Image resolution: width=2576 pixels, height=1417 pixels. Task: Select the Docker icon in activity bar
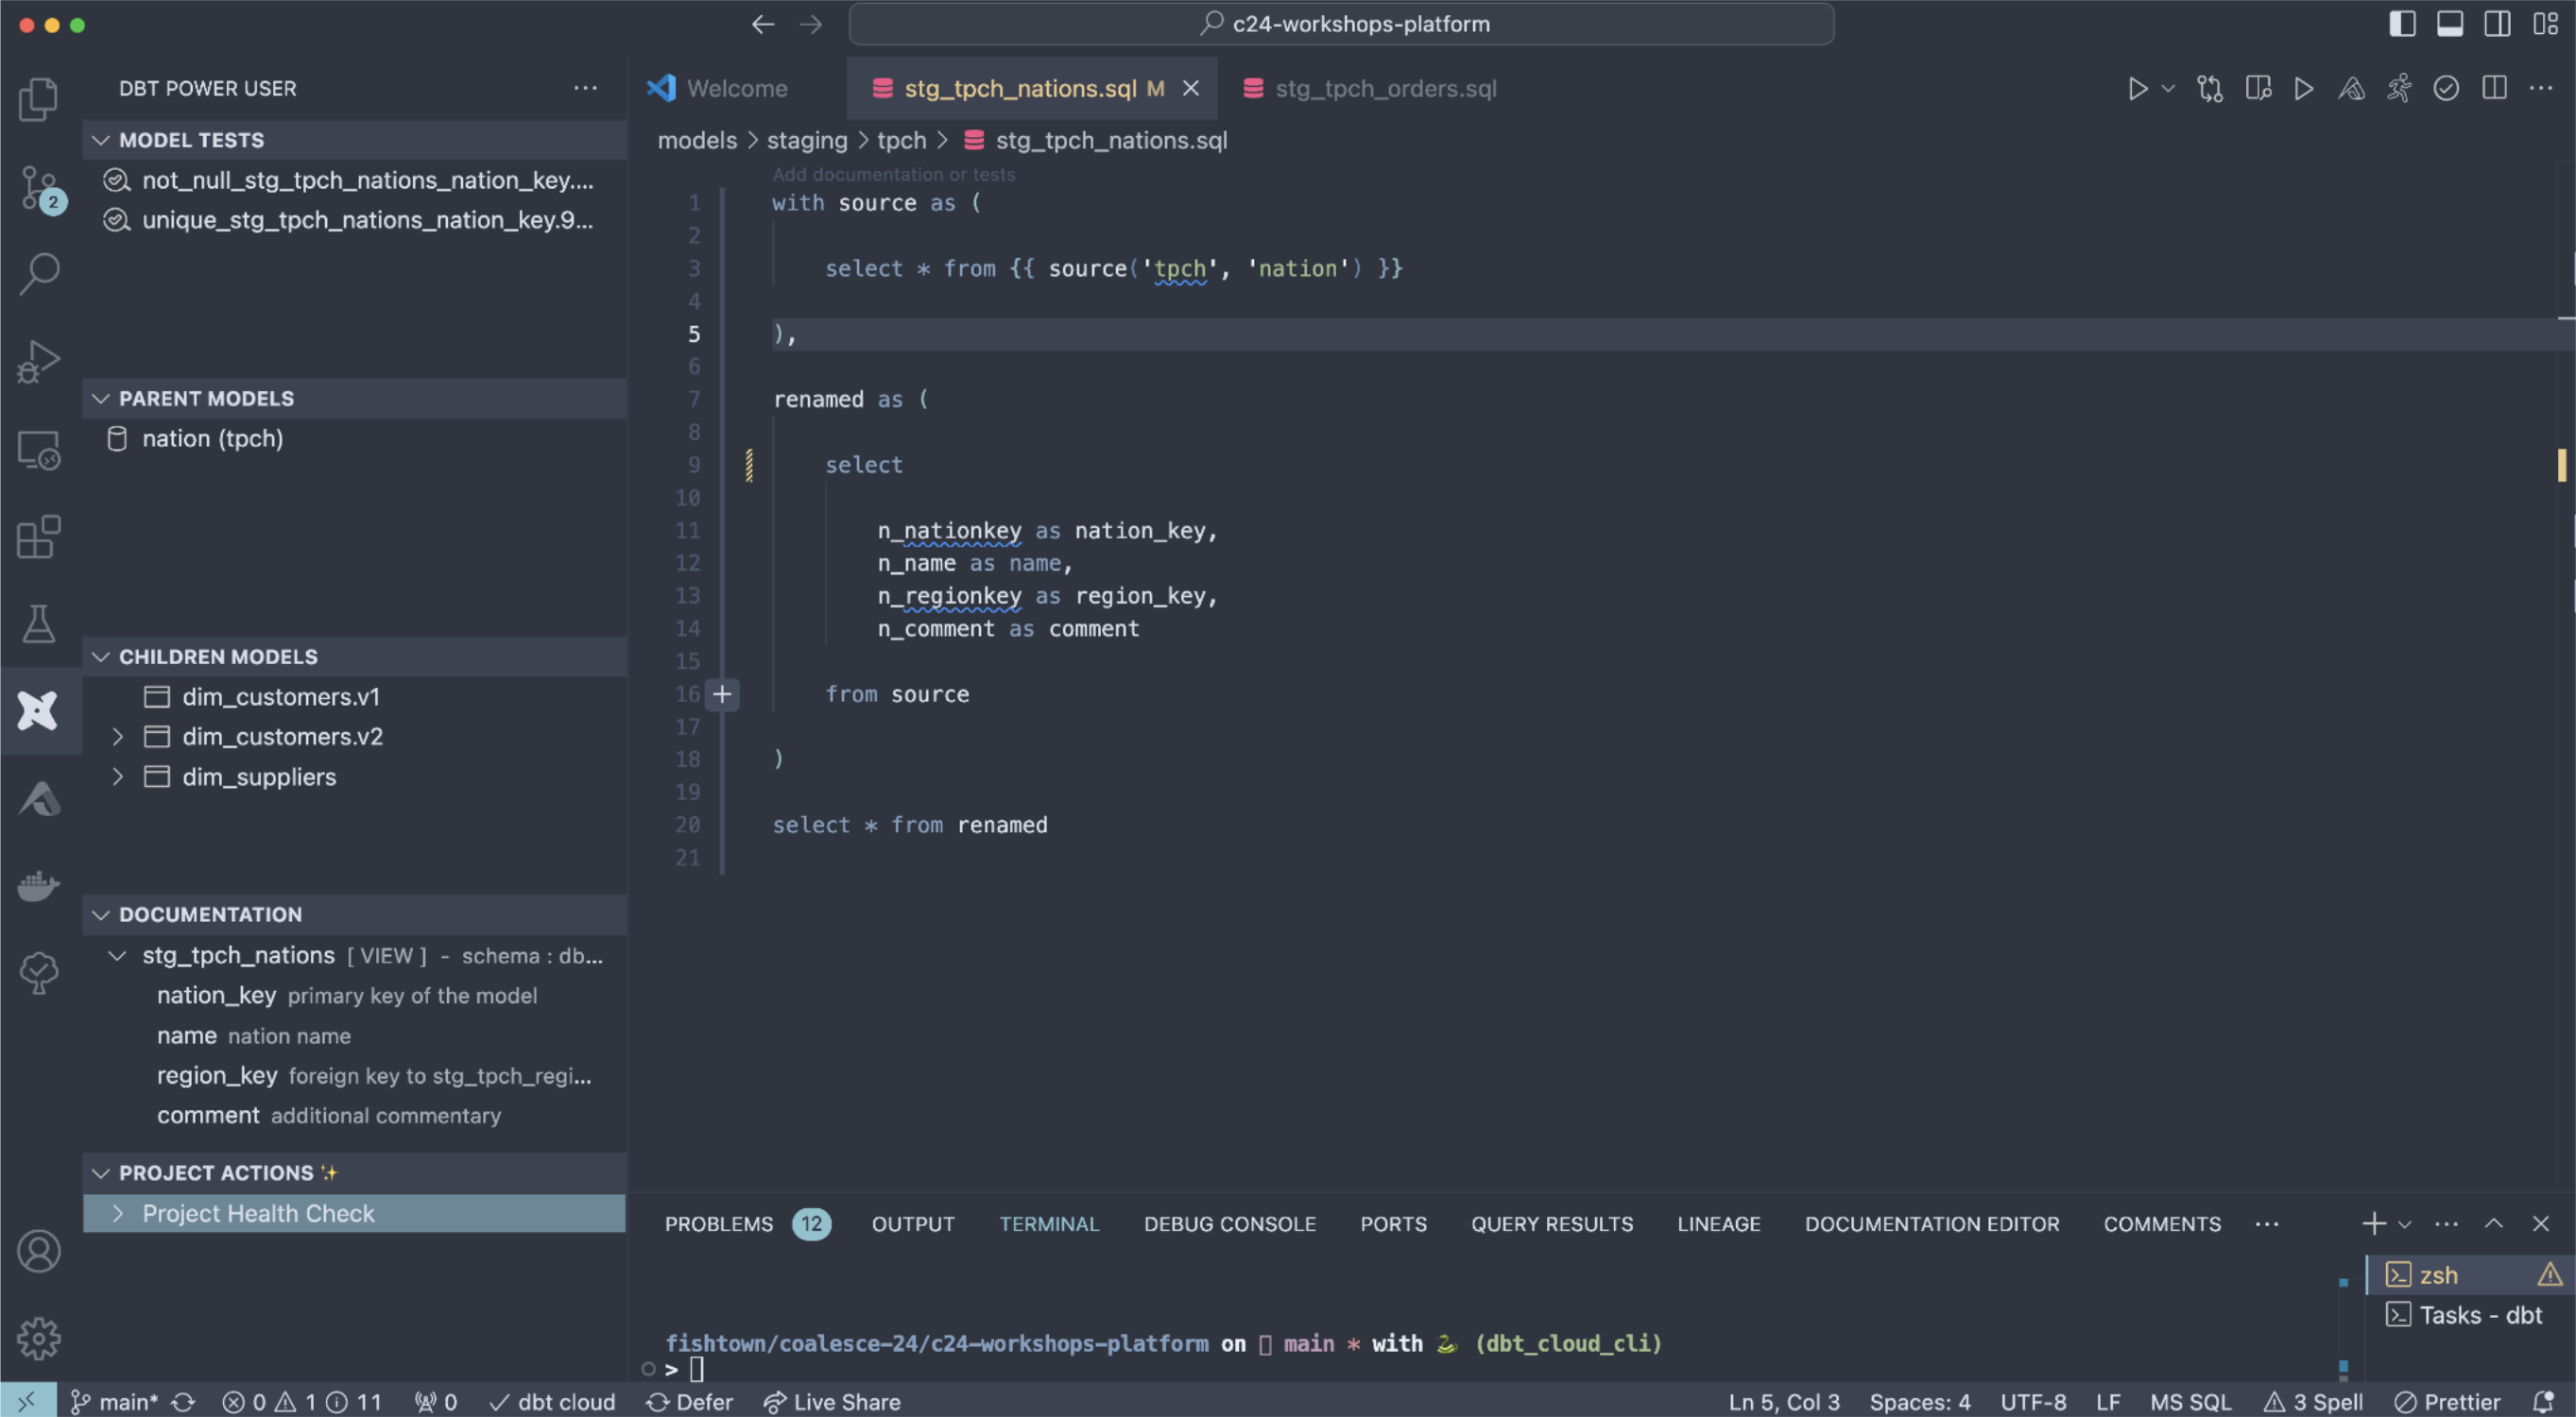[x=38, y=886]
